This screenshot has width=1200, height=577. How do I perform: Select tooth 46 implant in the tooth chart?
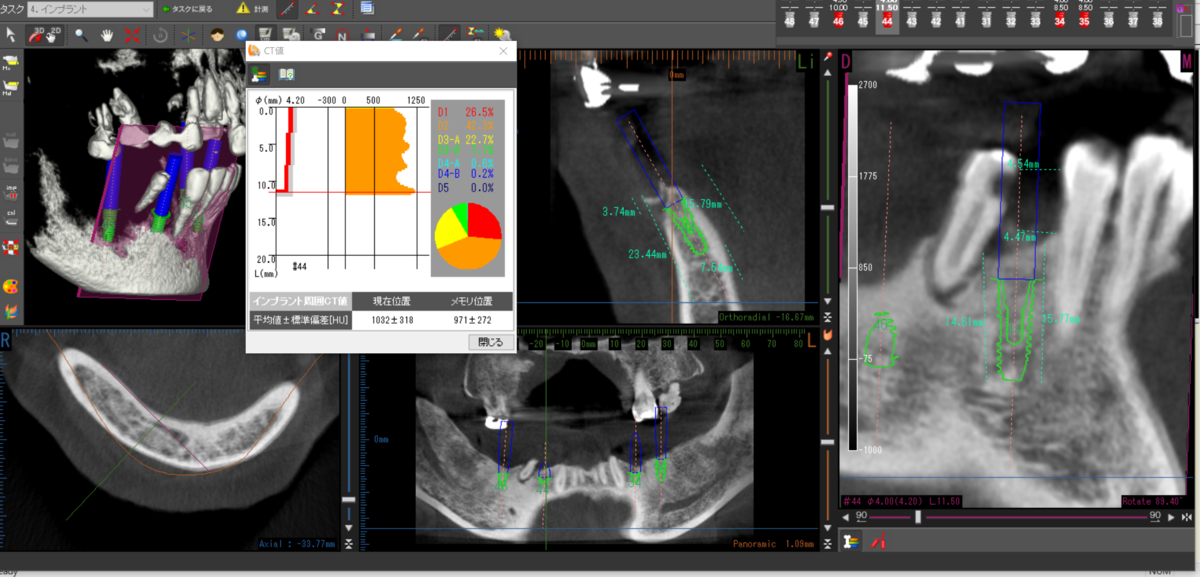click(x=838, y=20)
